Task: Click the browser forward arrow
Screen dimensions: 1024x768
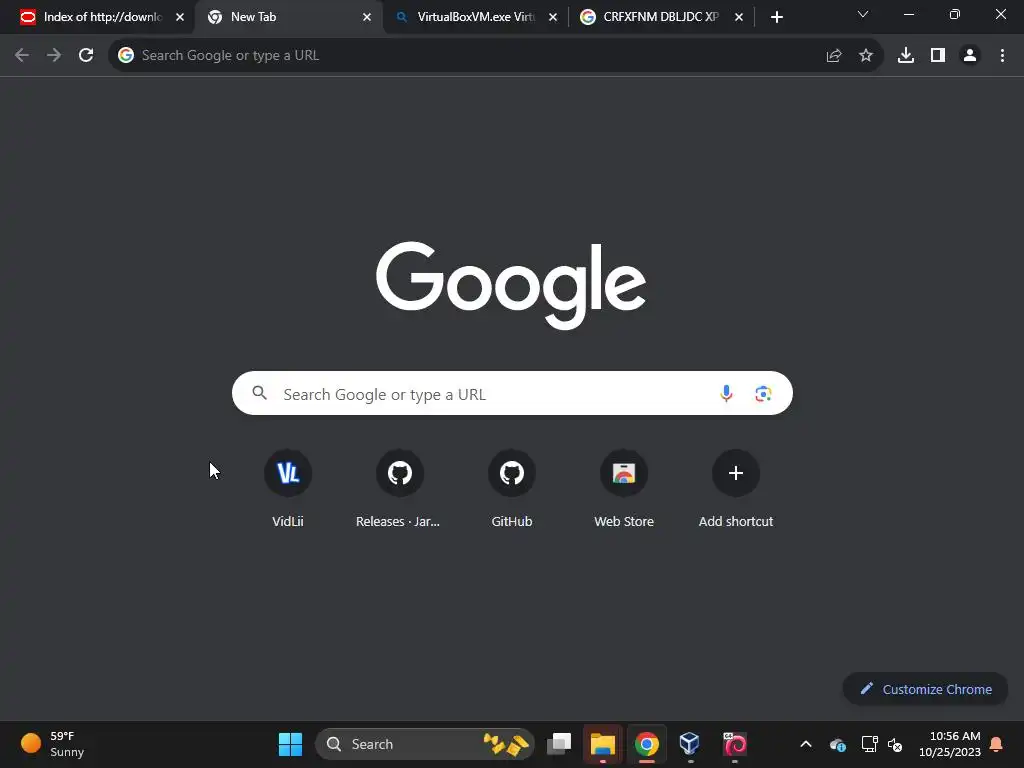Action: tap(54, 56)
